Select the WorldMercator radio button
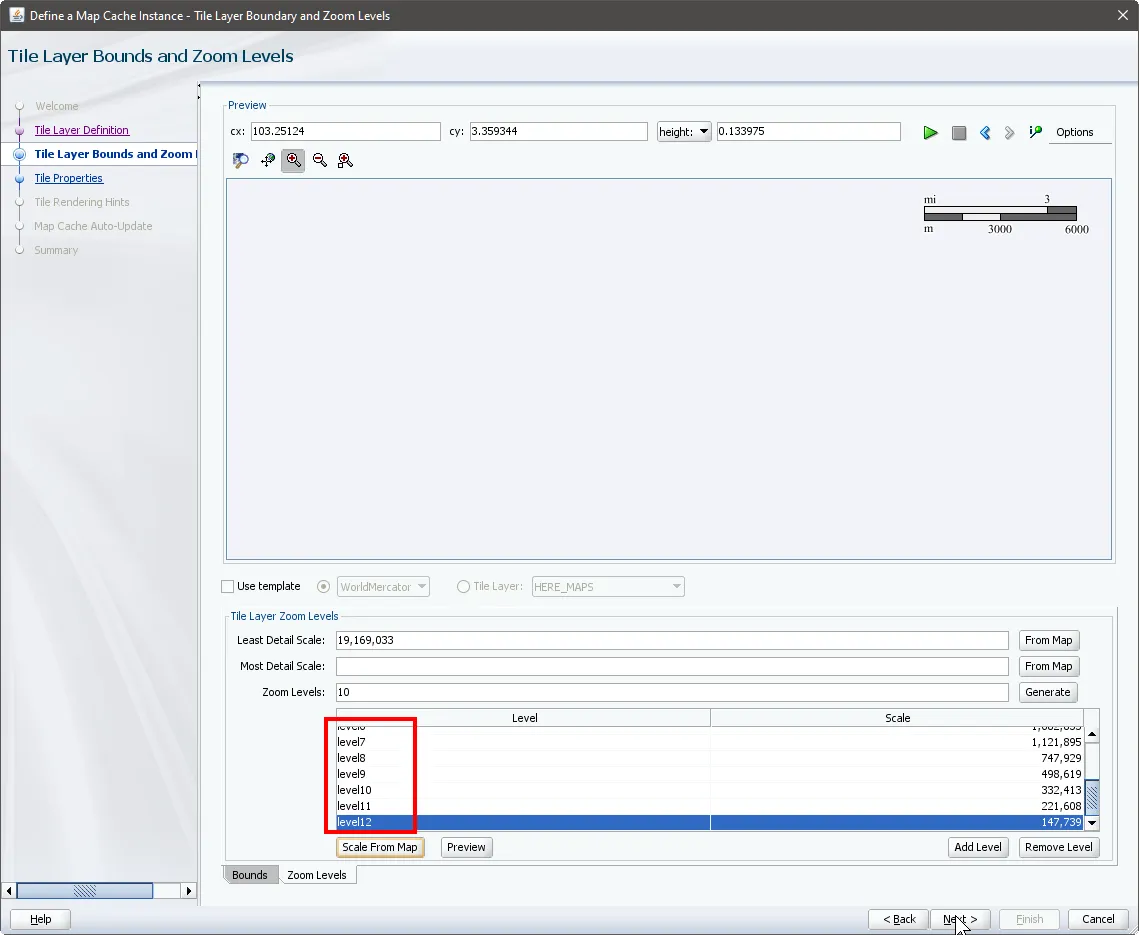The width and height of the screenshot is (1139, 935). [x=323, y=587]
